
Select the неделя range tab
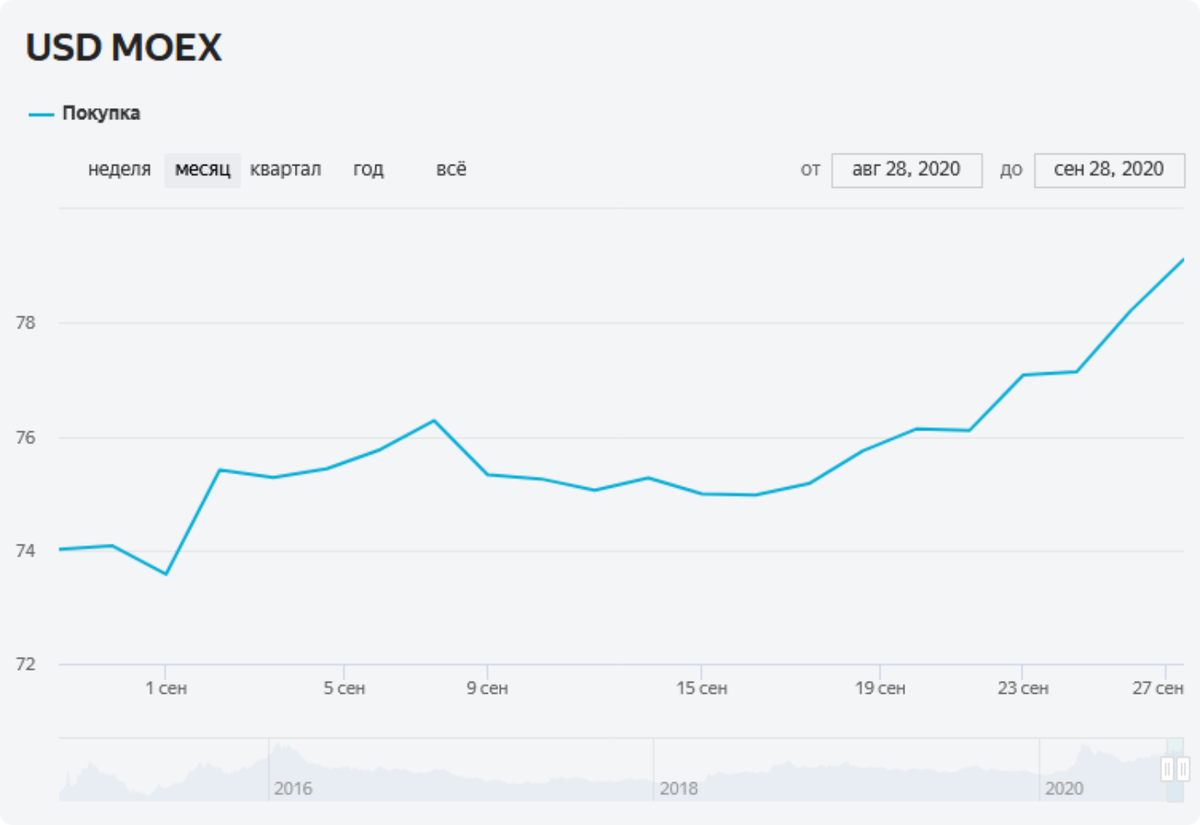(120, 169)
